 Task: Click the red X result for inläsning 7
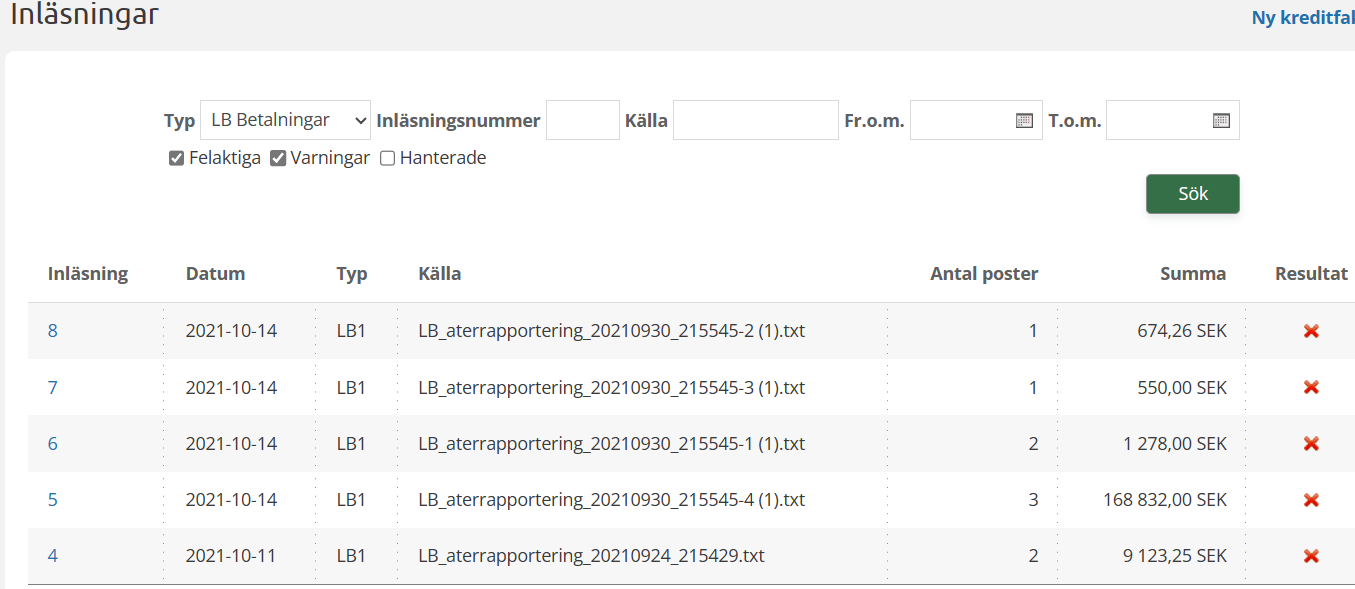click(1311, 387)
